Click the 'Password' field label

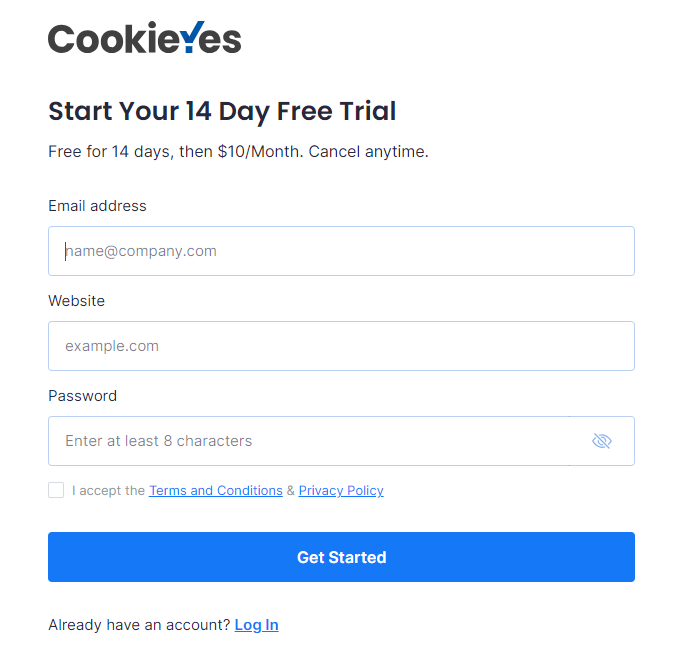point(82,396)
